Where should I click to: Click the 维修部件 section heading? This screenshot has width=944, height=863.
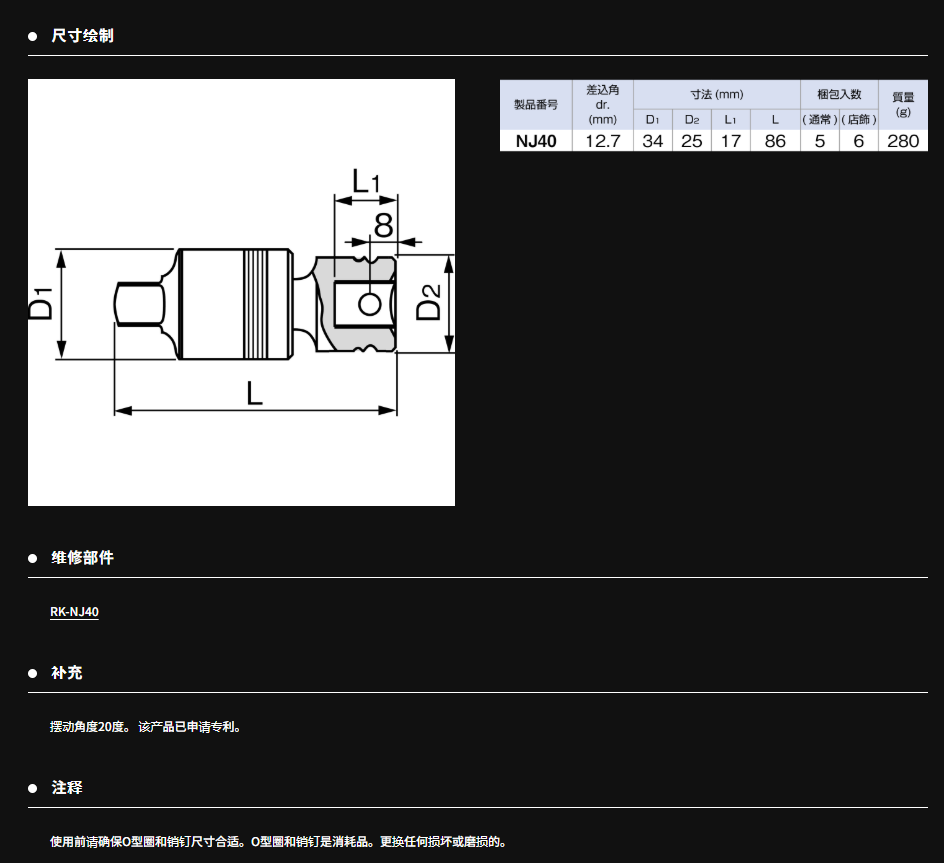click(x=82, y=558)
